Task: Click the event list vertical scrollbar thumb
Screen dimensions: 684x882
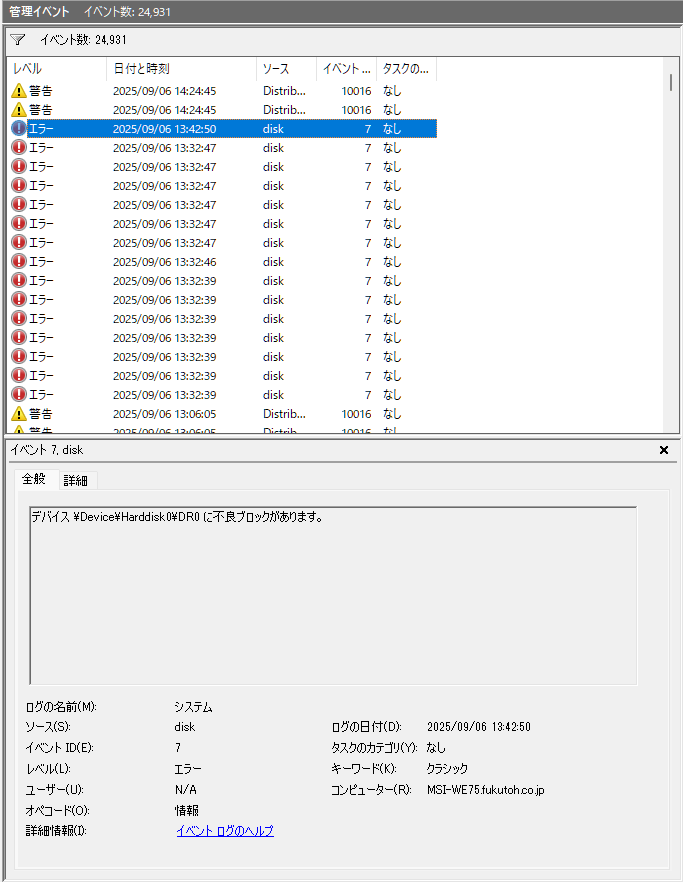Action: coord(671,82)
